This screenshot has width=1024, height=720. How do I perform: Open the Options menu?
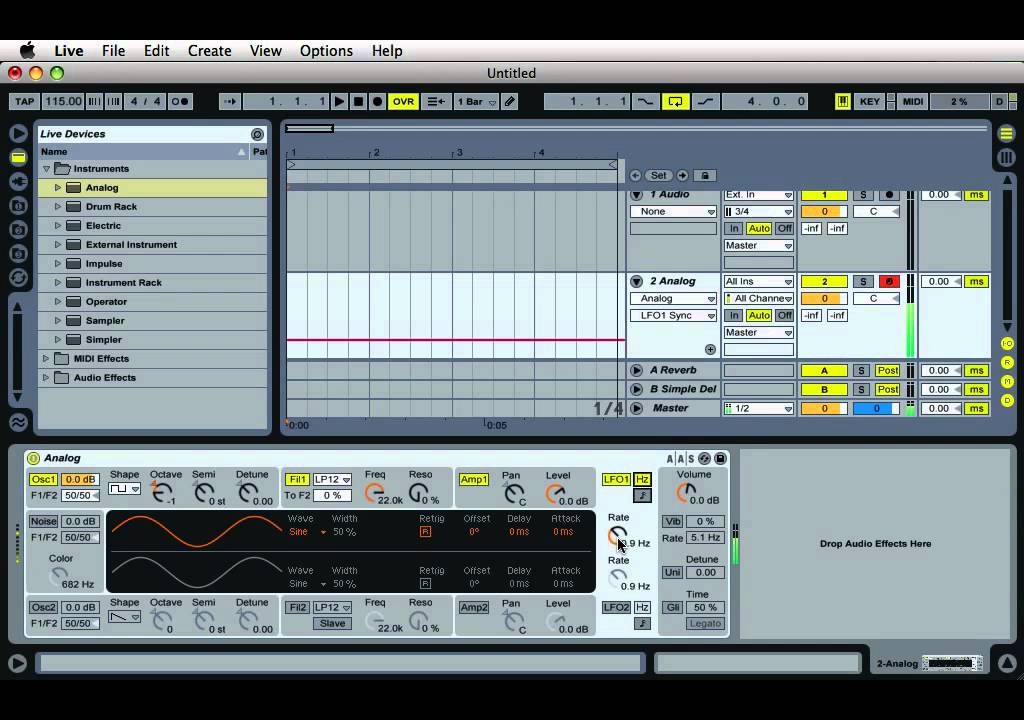pyautogui.click(x=326, y=51)
